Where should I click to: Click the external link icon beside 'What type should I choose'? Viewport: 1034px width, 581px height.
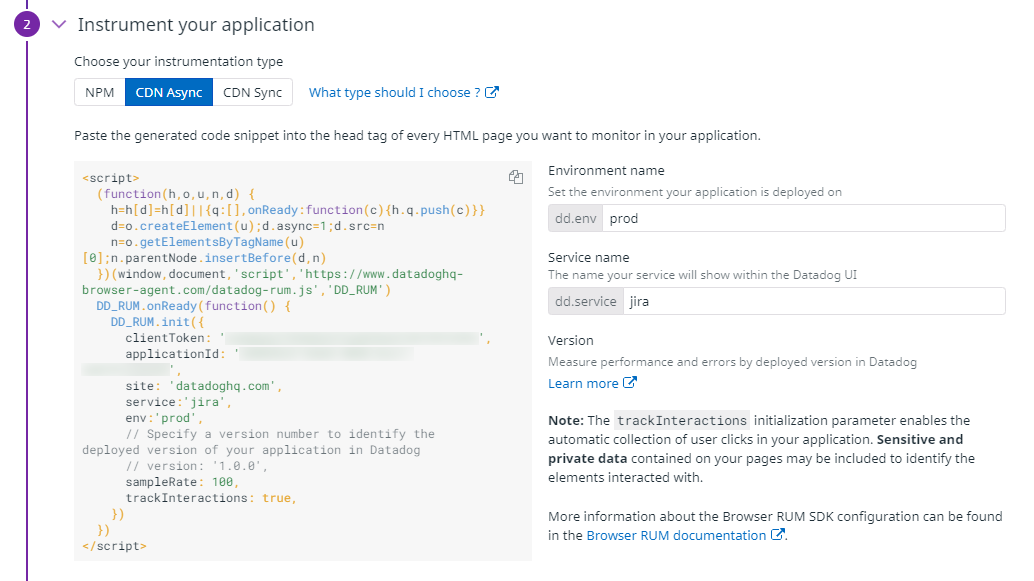click(490, 92)
